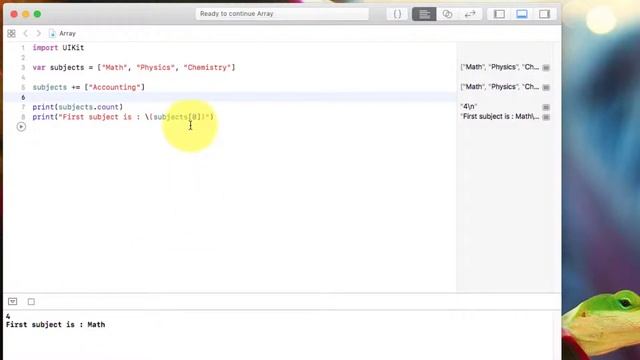
Task: Click the var subjects declaration line
Action: click(x=134, y=67)
